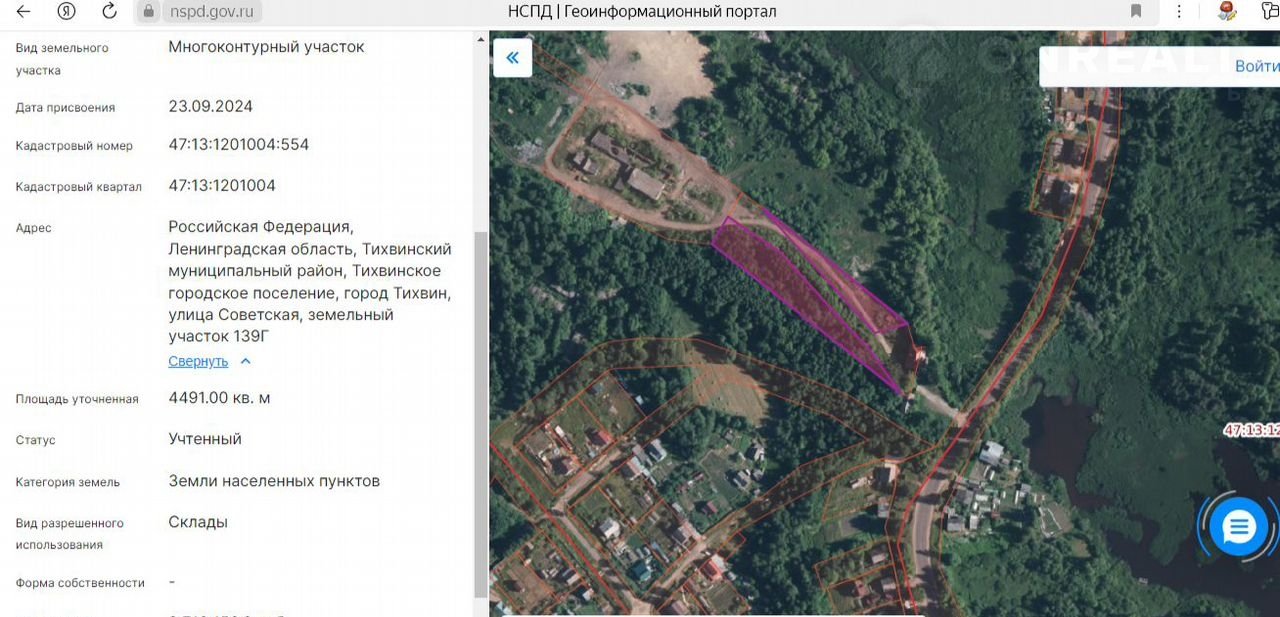
Task: Click the cadastral quarter label on map
Action: (x=1252, y=430)
